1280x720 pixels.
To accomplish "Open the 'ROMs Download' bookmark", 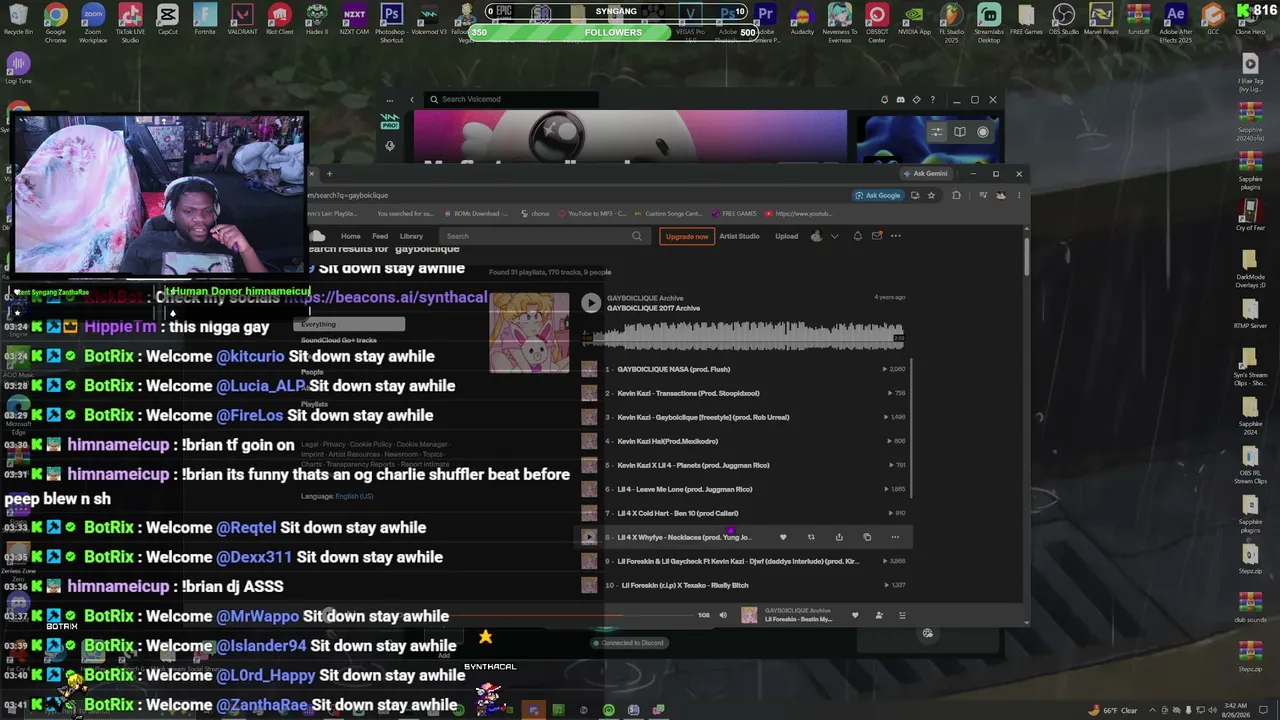I will pyautogui.click(x=475, y=213).
